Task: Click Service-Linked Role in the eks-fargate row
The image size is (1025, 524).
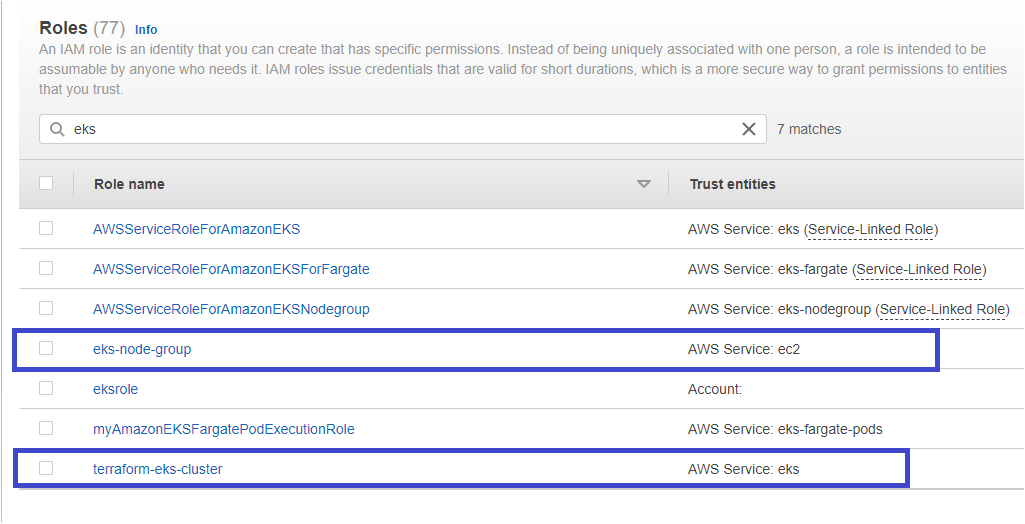Action: pyautogui.click(x=919, y=270)
